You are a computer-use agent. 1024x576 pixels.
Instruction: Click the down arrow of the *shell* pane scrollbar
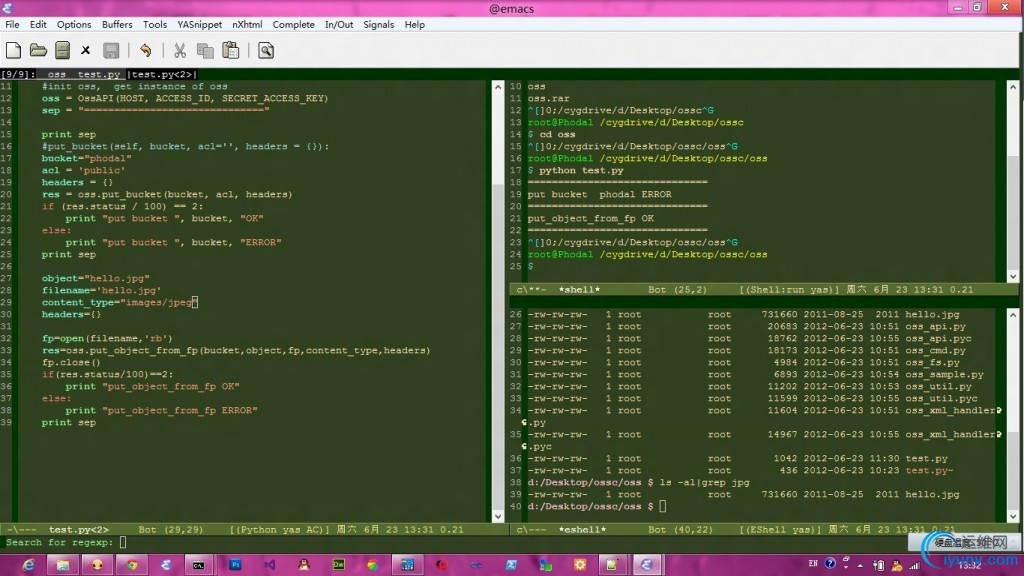1013,277
